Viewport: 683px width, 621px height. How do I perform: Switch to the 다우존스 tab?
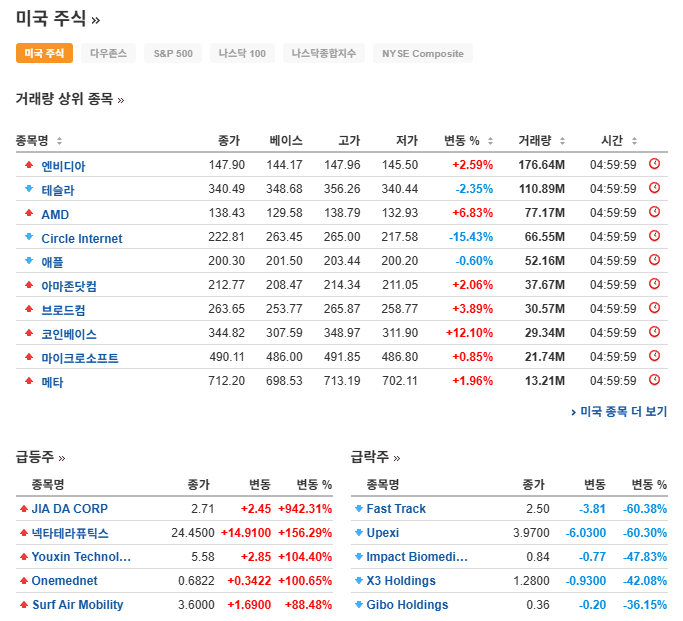click(x=108, y=53)
